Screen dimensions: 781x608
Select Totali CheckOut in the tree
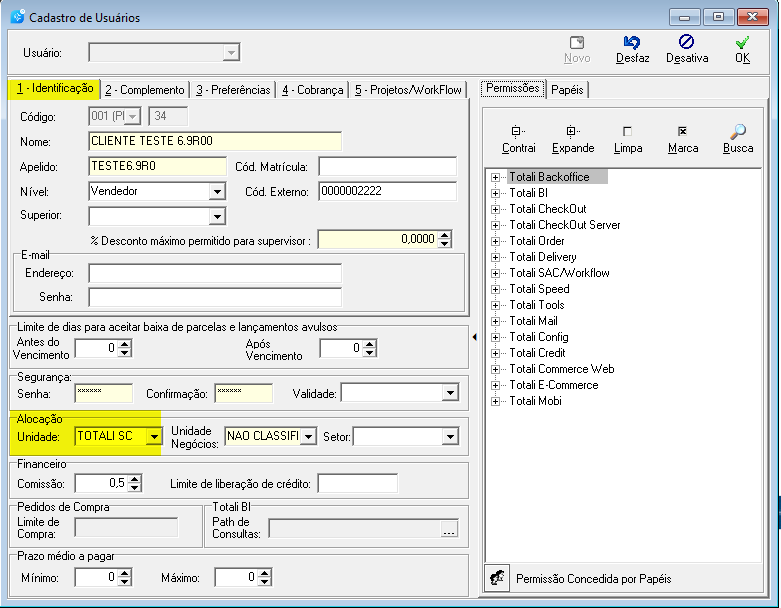[x=547, y=209]
